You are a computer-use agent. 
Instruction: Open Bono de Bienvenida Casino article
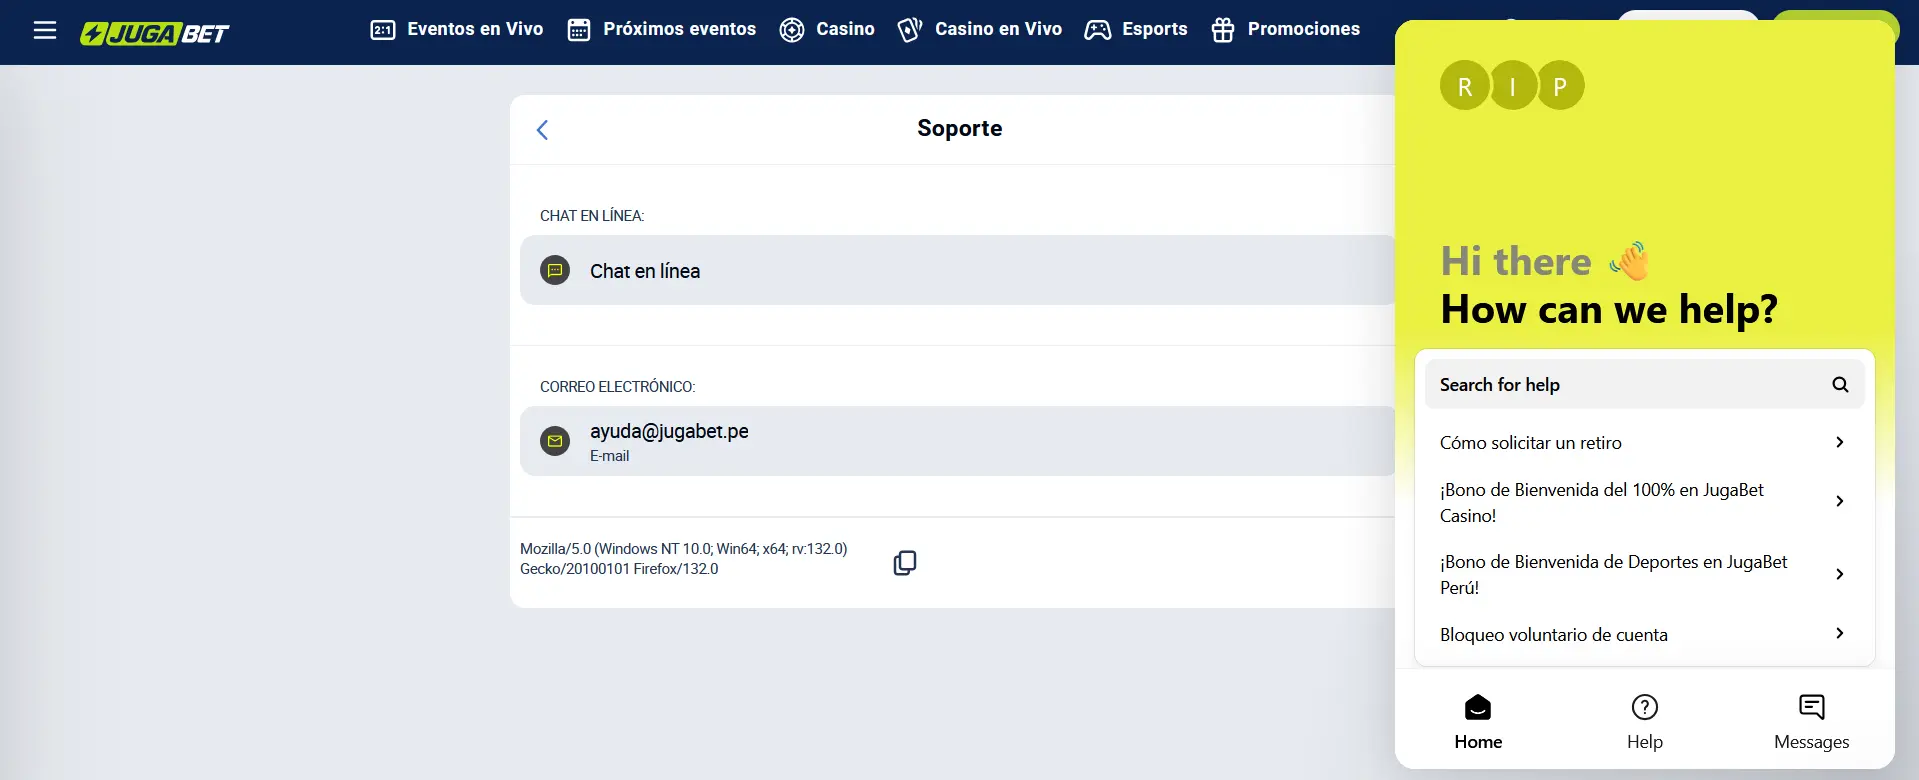pos(1644,502)
